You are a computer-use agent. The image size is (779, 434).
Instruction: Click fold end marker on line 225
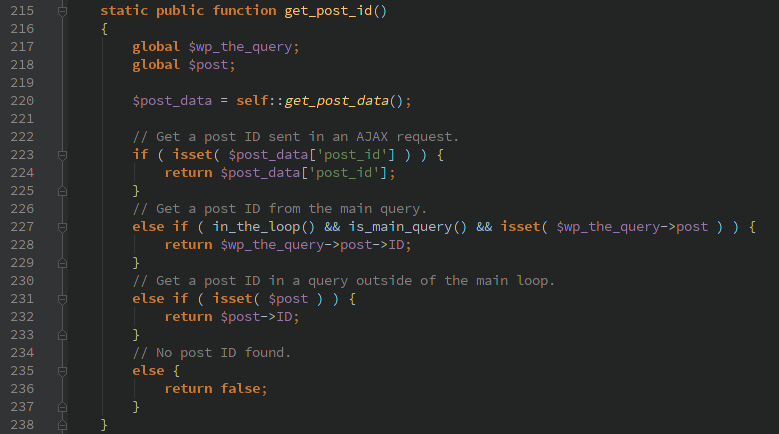(62, 191)
